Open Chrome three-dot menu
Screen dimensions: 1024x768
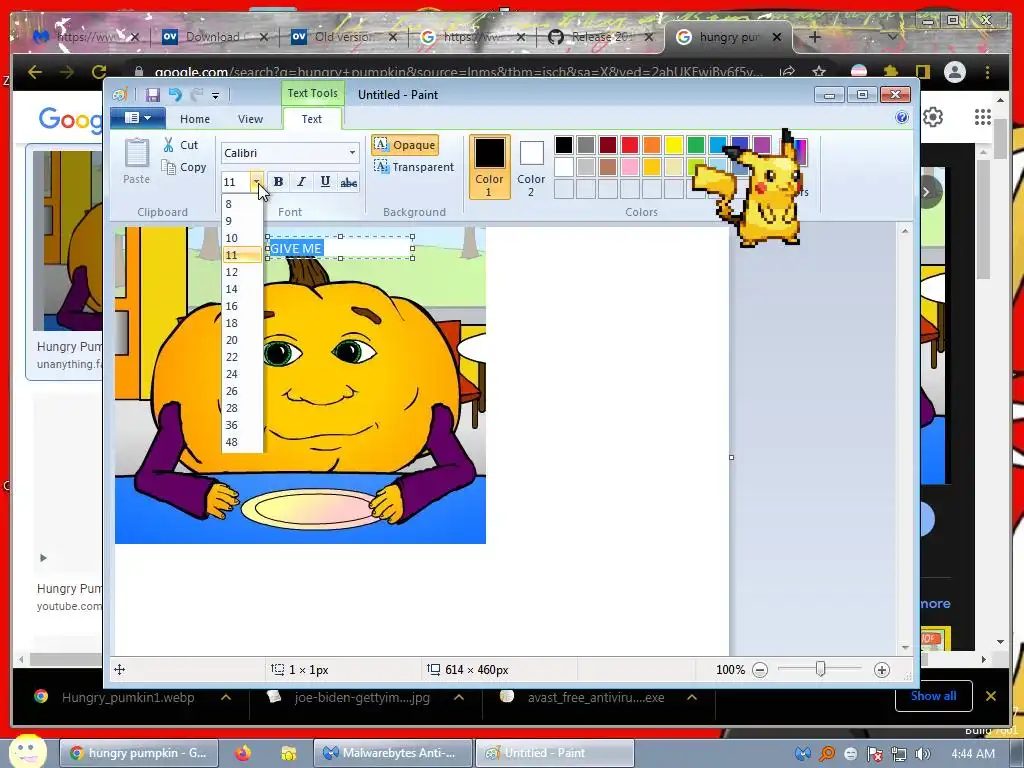click(x=987, y=72)
